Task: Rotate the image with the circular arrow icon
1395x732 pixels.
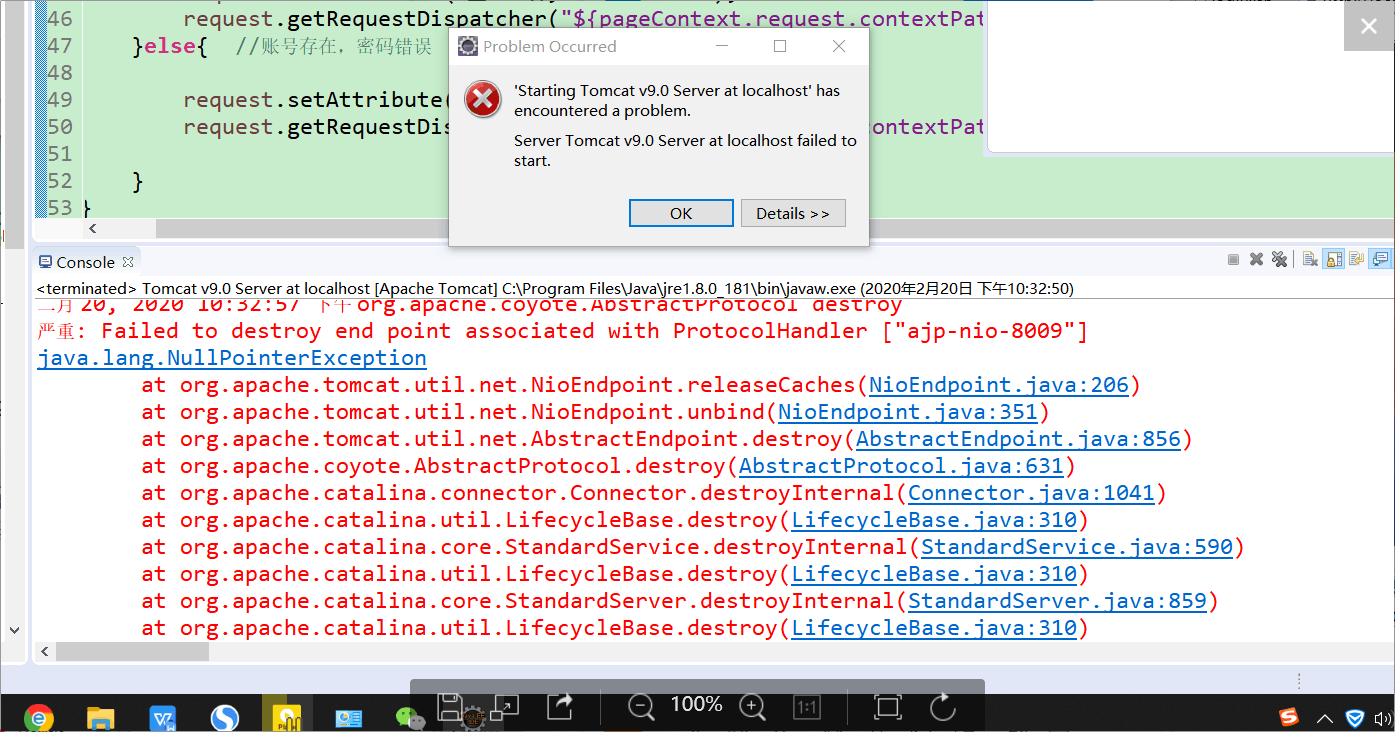Action: click(x=943, y=707)
